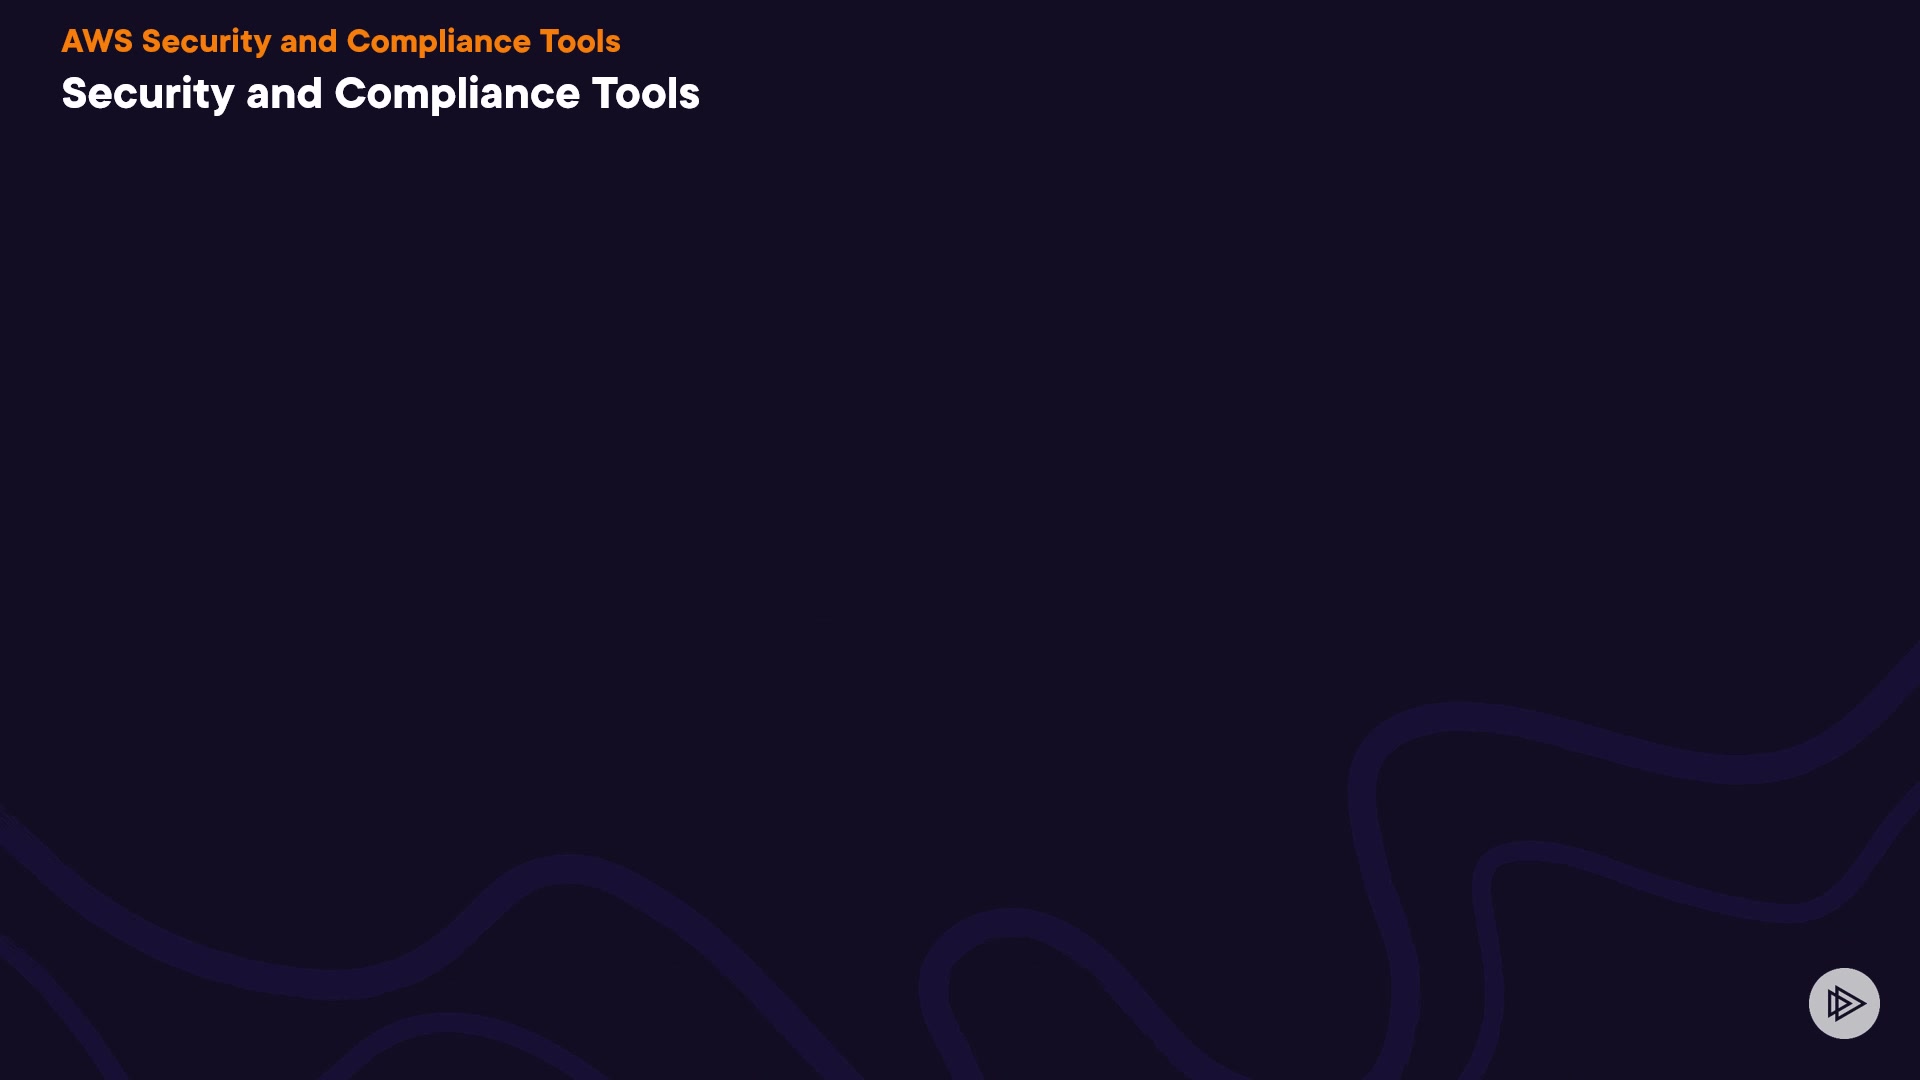Click the white 'Security and Compliance Tools' heading

[x=380, y=94]
